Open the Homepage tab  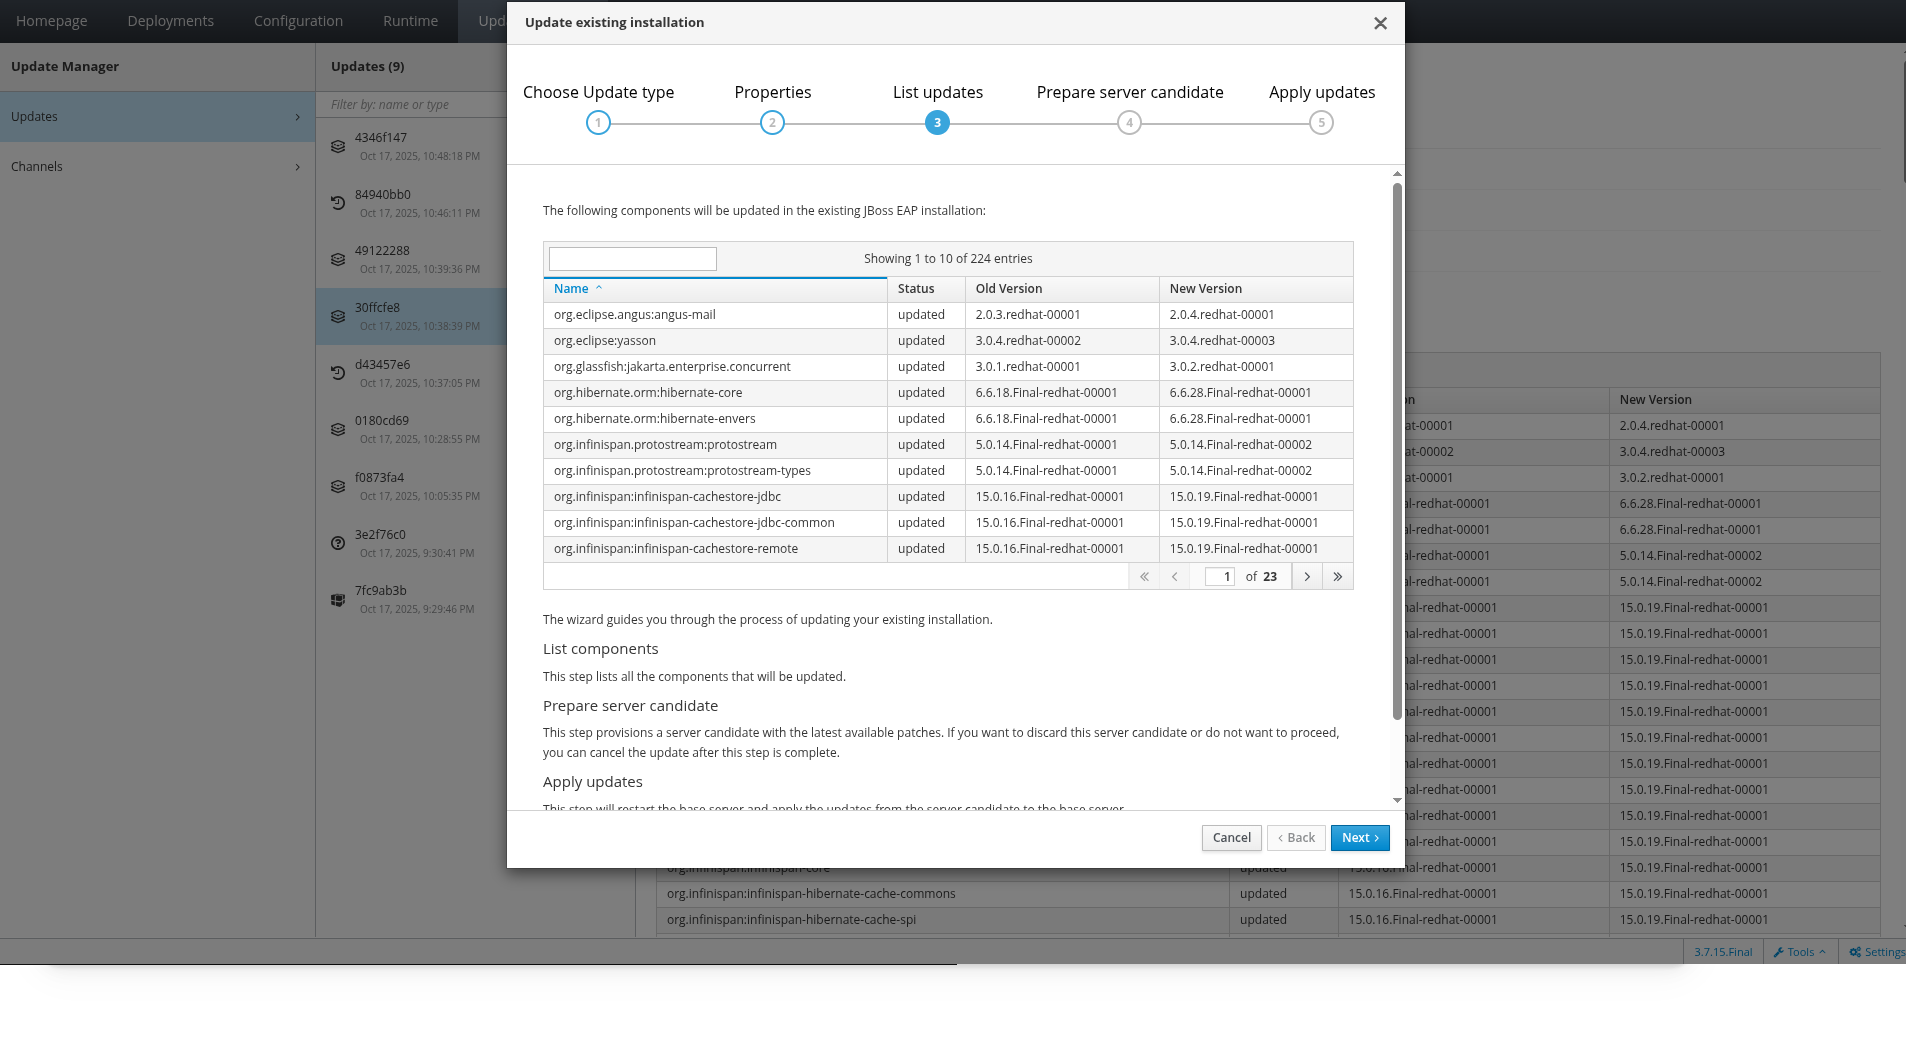click(x=52, y=21)
